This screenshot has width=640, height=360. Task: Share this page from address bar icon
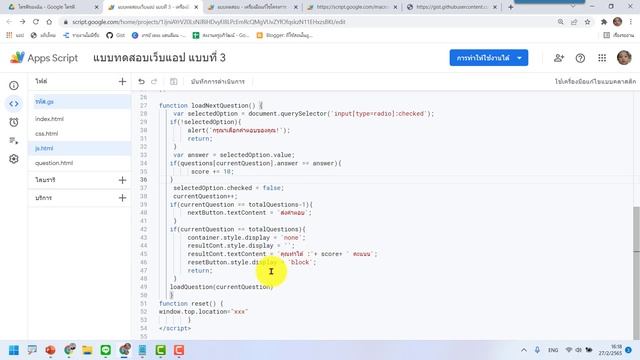click(x=574, y=22)
